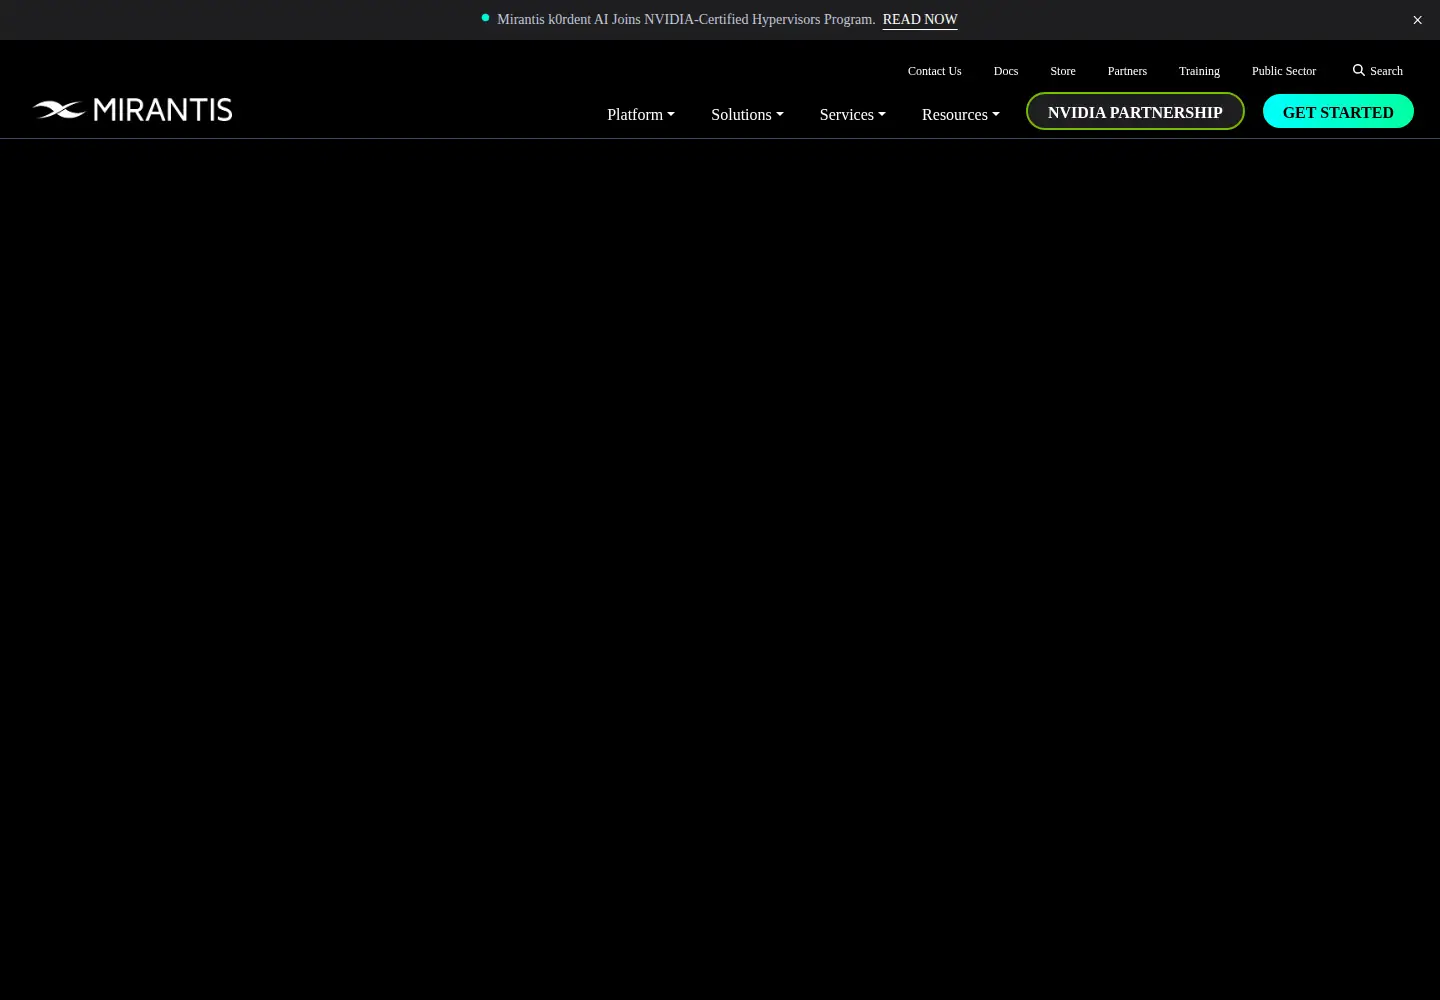Image resolution: width=1440 pixels, height=1000 pixels.
Task: Click the search magnifier icon
Action: (x=1358, y=70)
